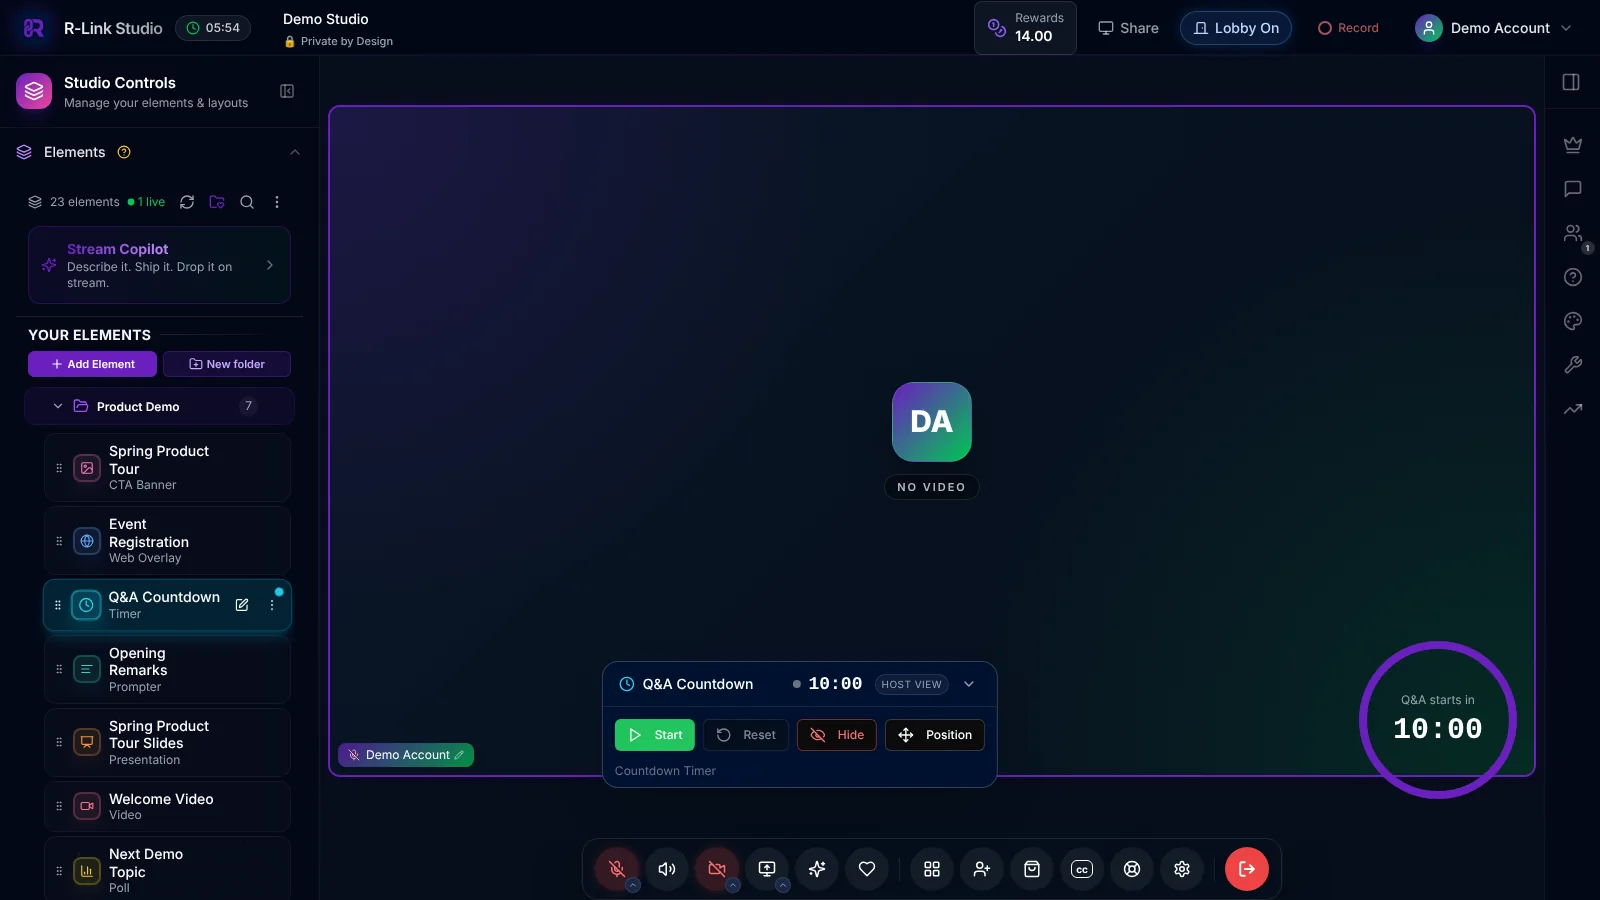
Task: Select Spring Product Tour CTA Banner
Action: [167, 467]
